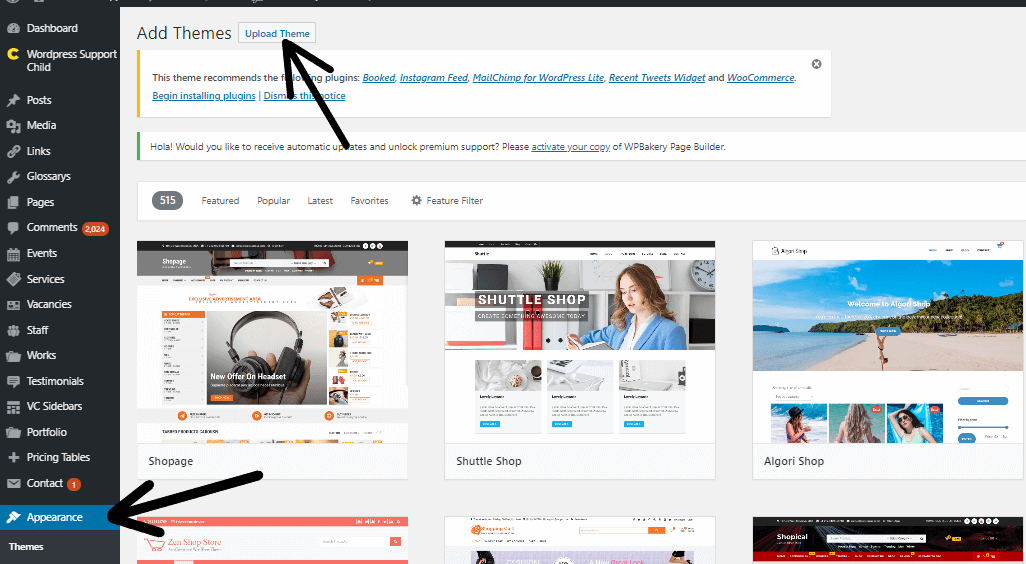Click the Contact notification badge 1
This screenshot has height=564, width=1026.
74,485
